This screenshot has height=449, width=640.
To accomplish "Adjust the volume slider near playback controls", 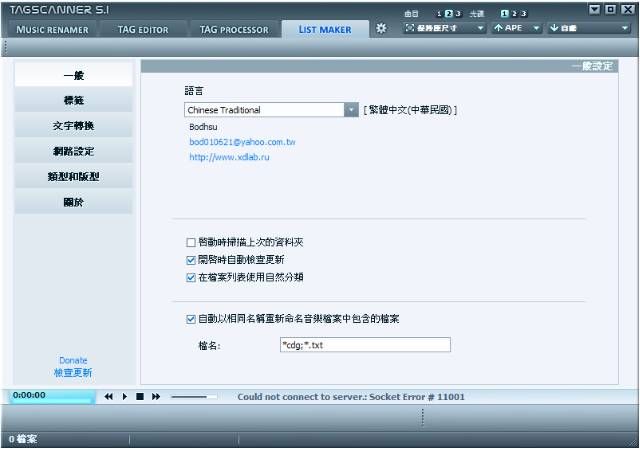I will pos(193,397).
